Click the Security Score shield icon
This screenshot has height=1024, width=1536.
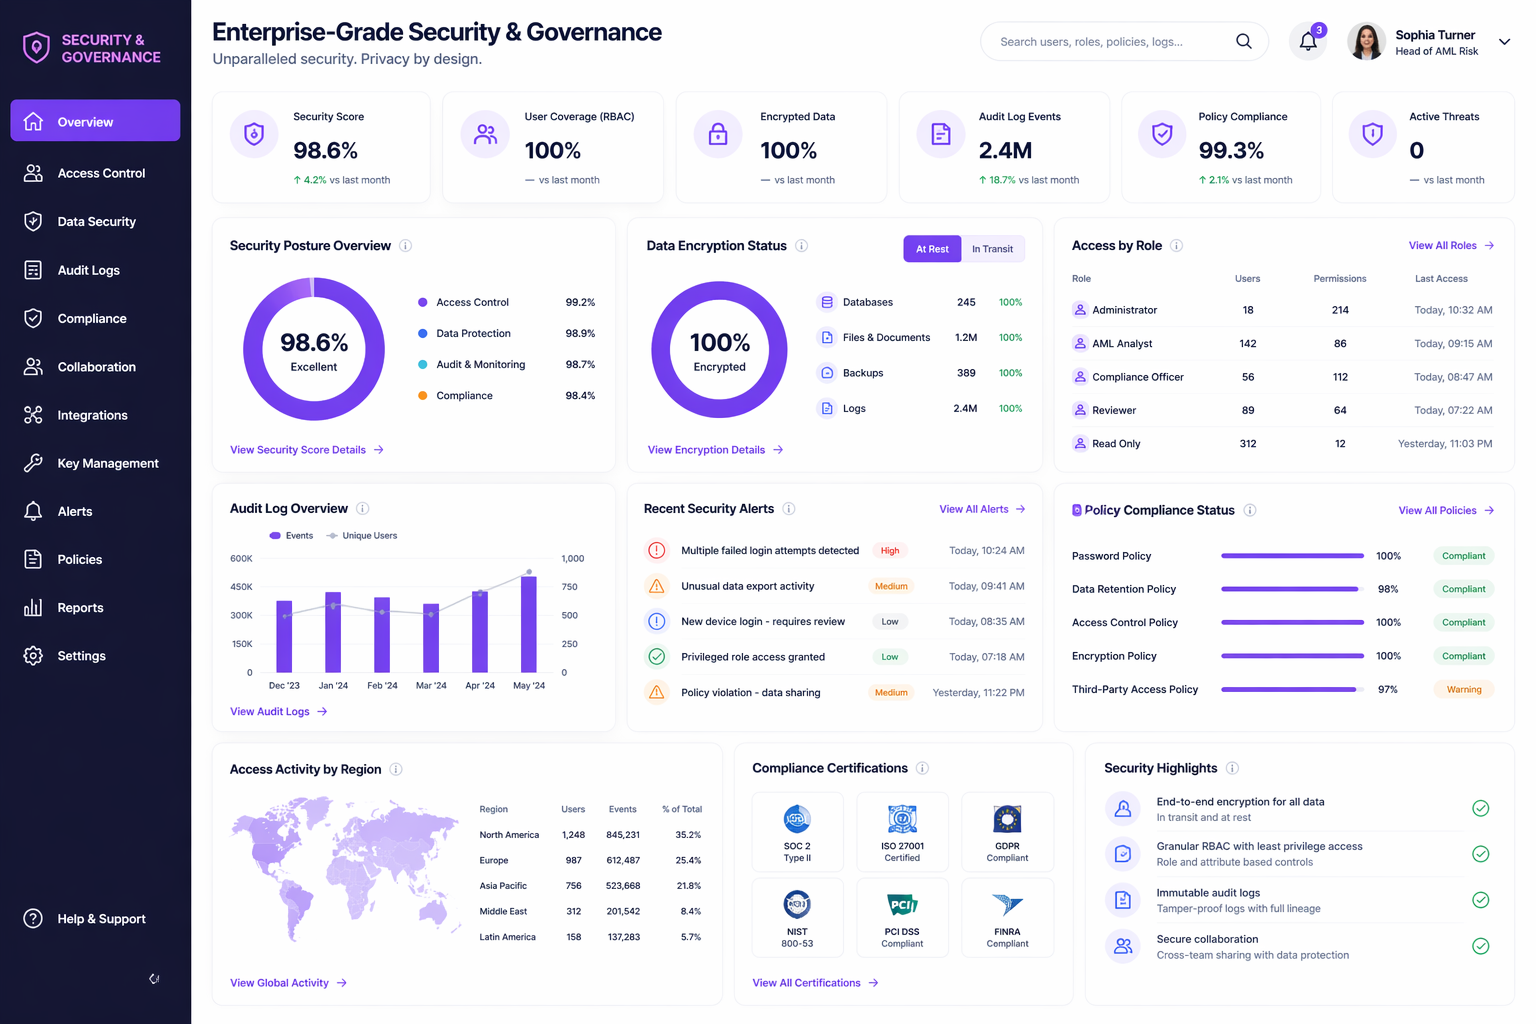pos(254,134)
